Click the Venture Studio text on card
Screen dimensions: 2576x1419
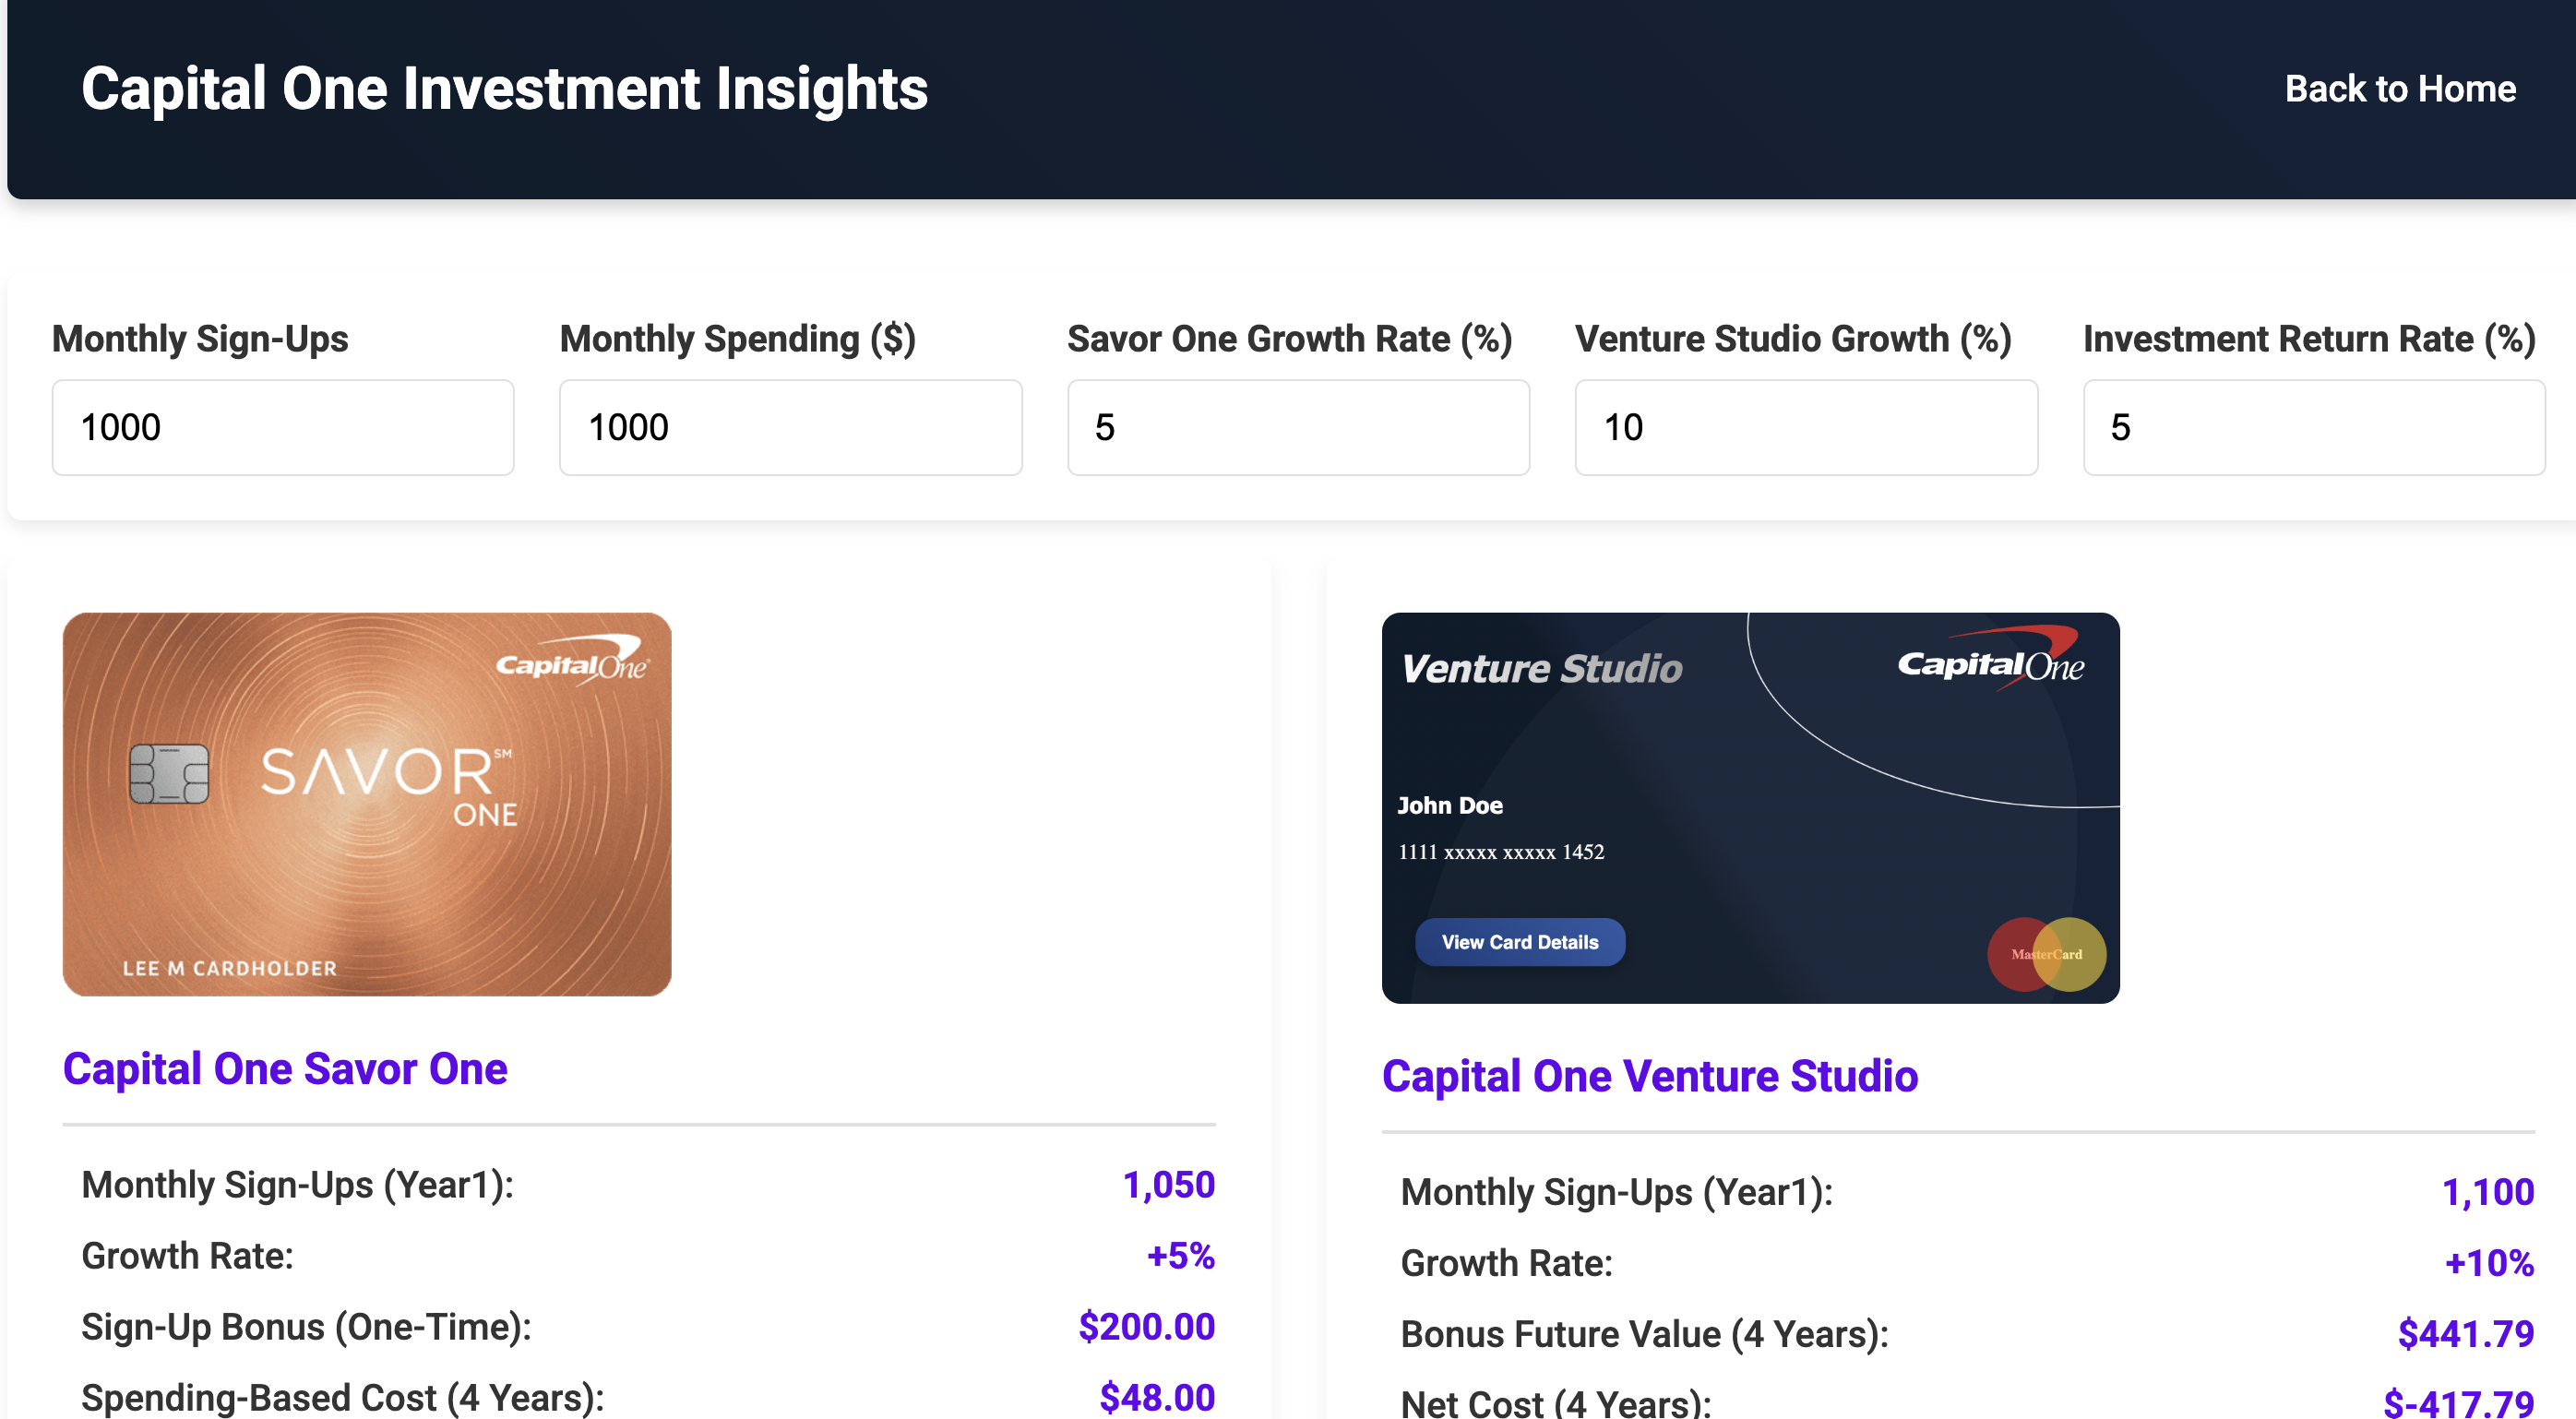pos(1541,668)
